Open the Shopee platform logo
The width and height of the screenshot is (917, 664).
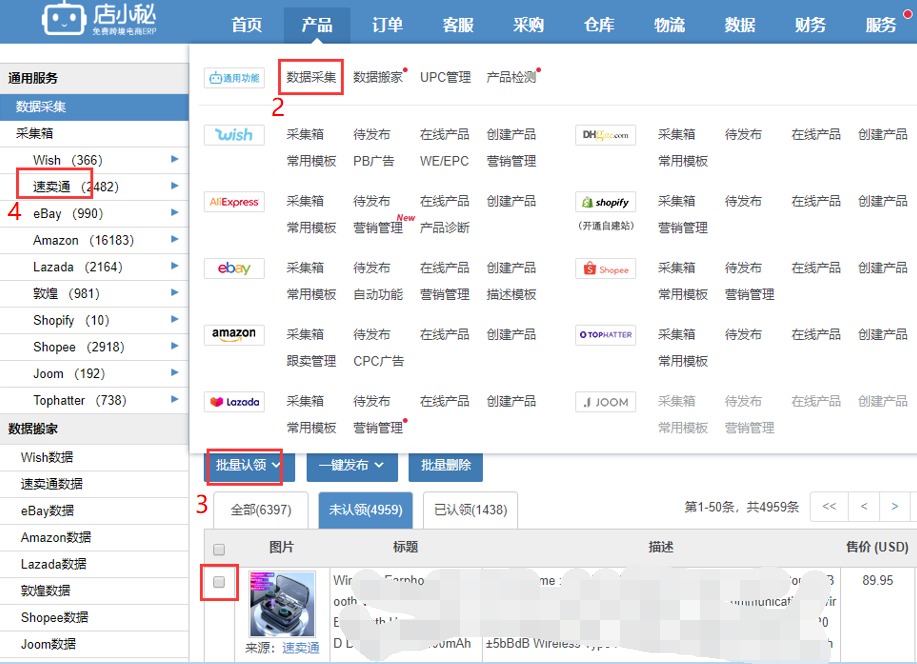point(605,269)
